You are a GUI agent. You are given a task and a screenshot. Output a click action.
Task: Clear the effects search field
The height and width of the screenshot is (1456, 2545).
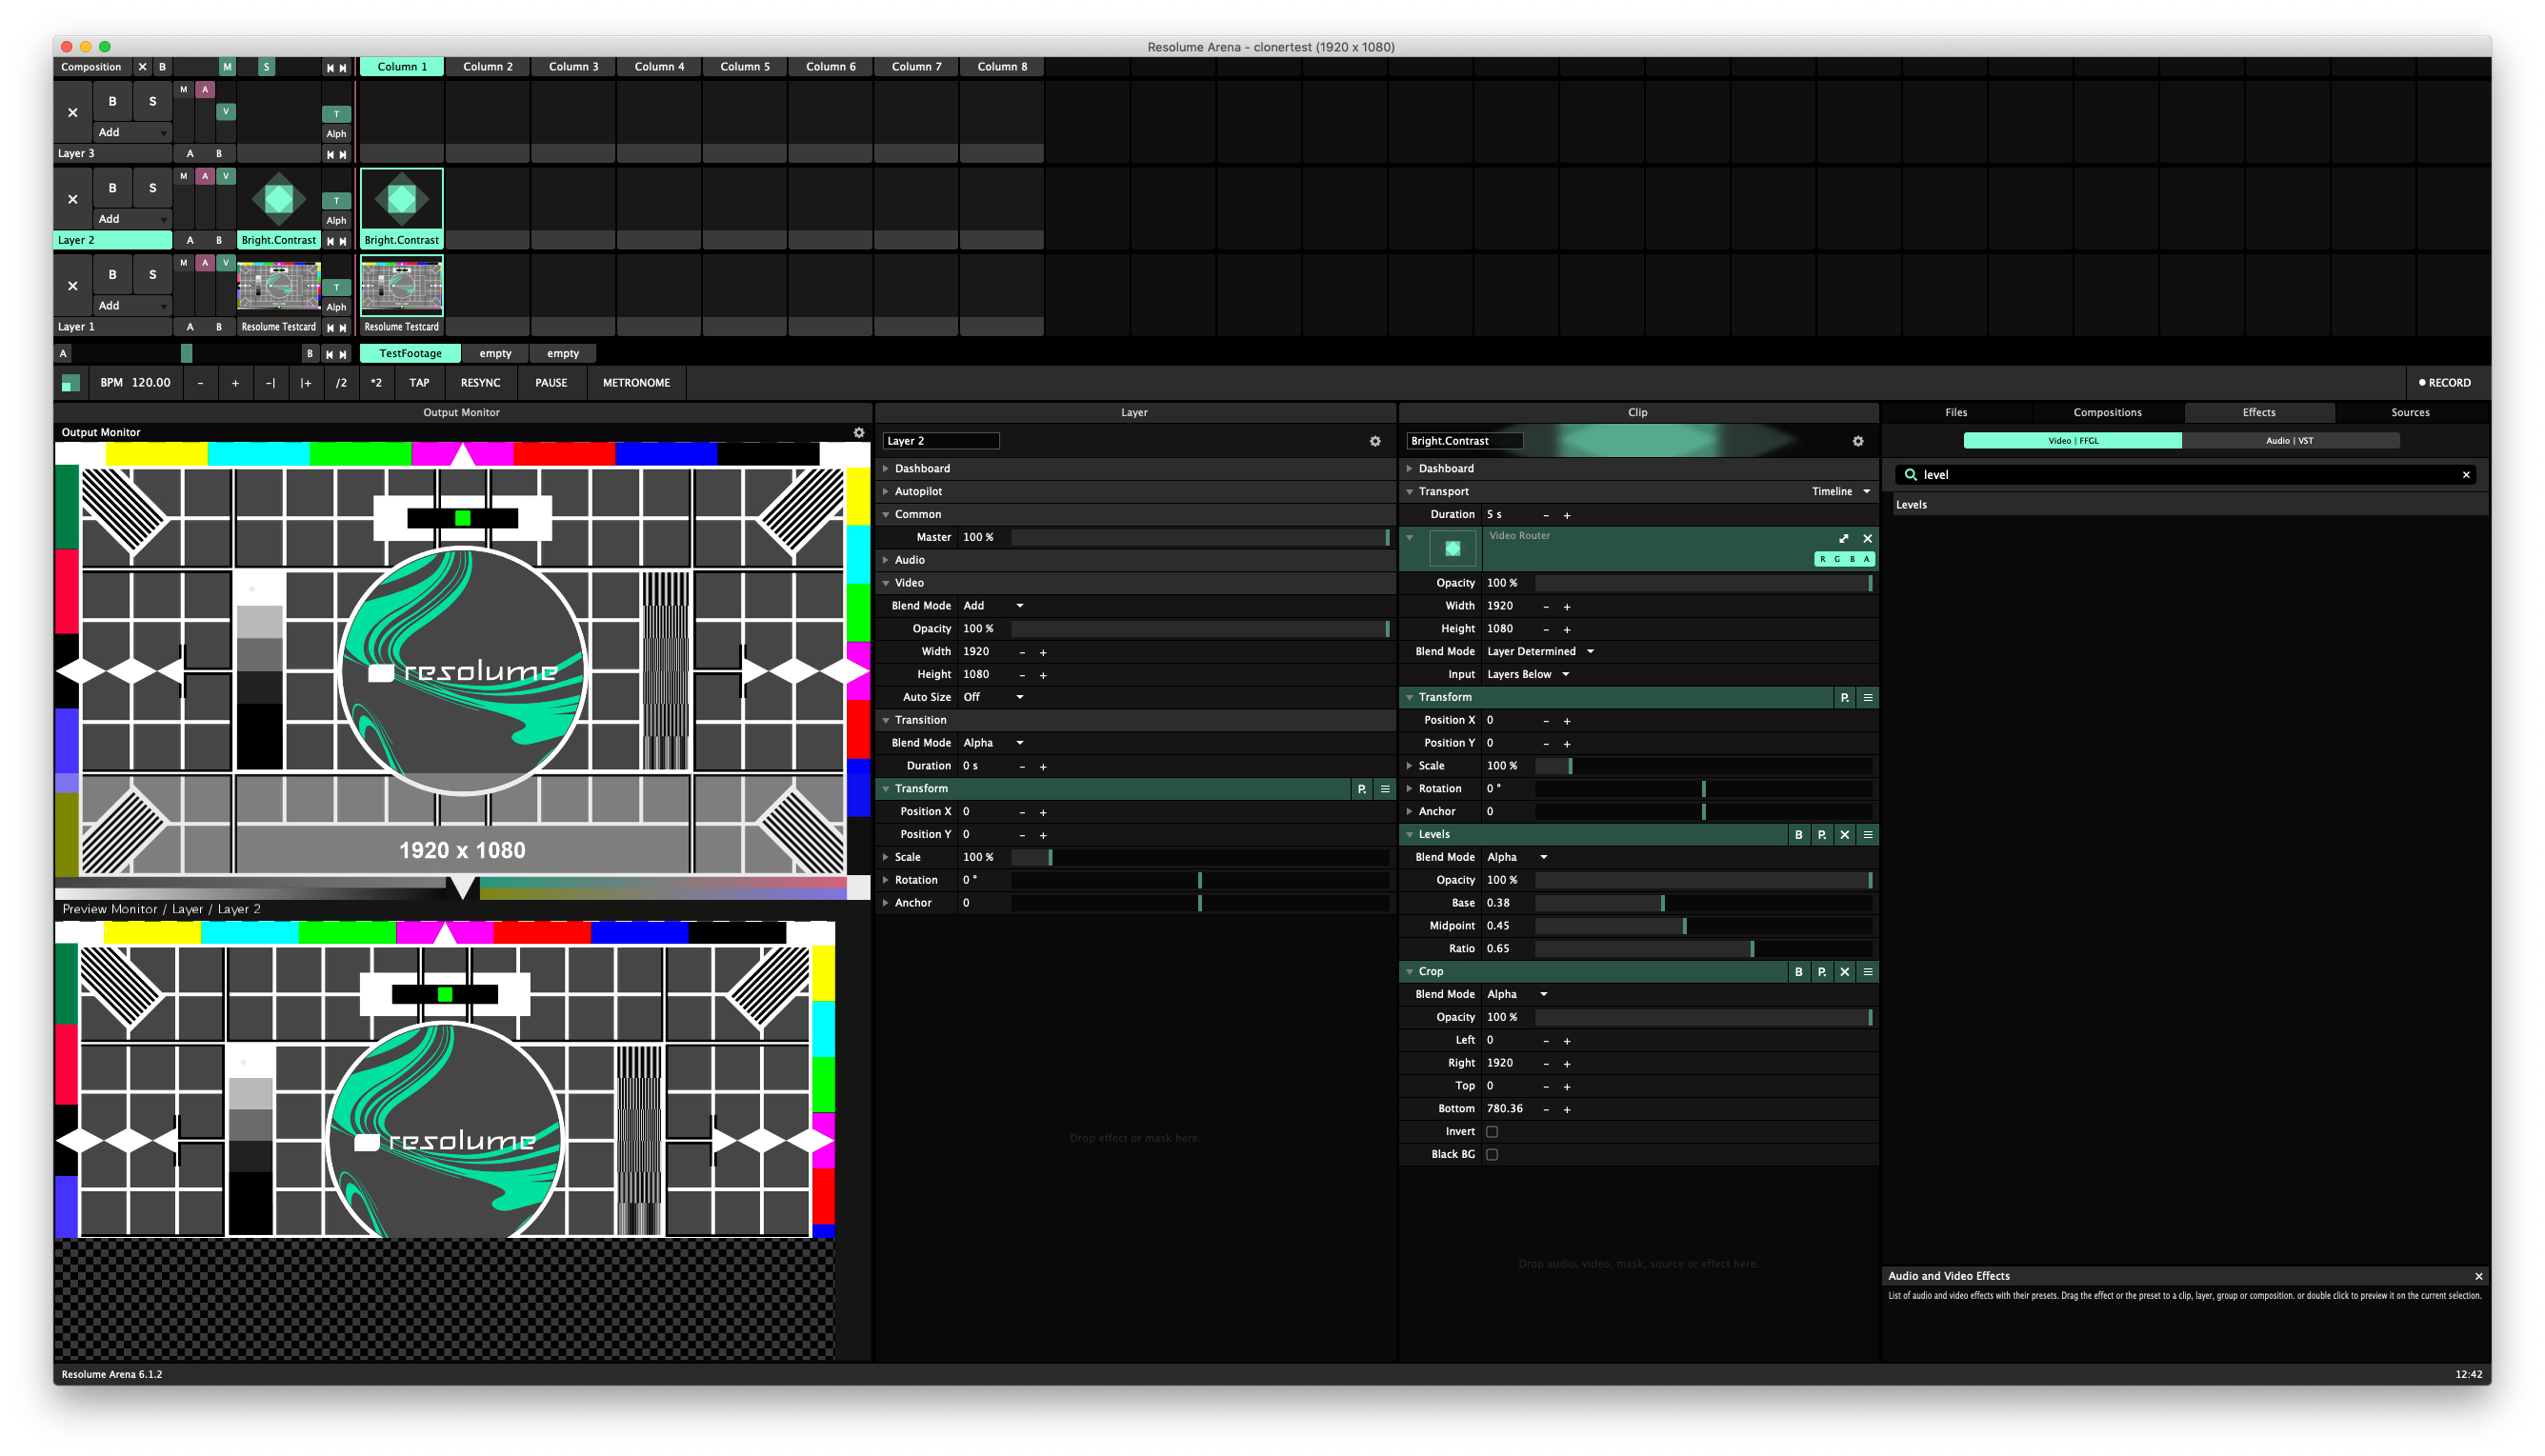pos(2465,475)
